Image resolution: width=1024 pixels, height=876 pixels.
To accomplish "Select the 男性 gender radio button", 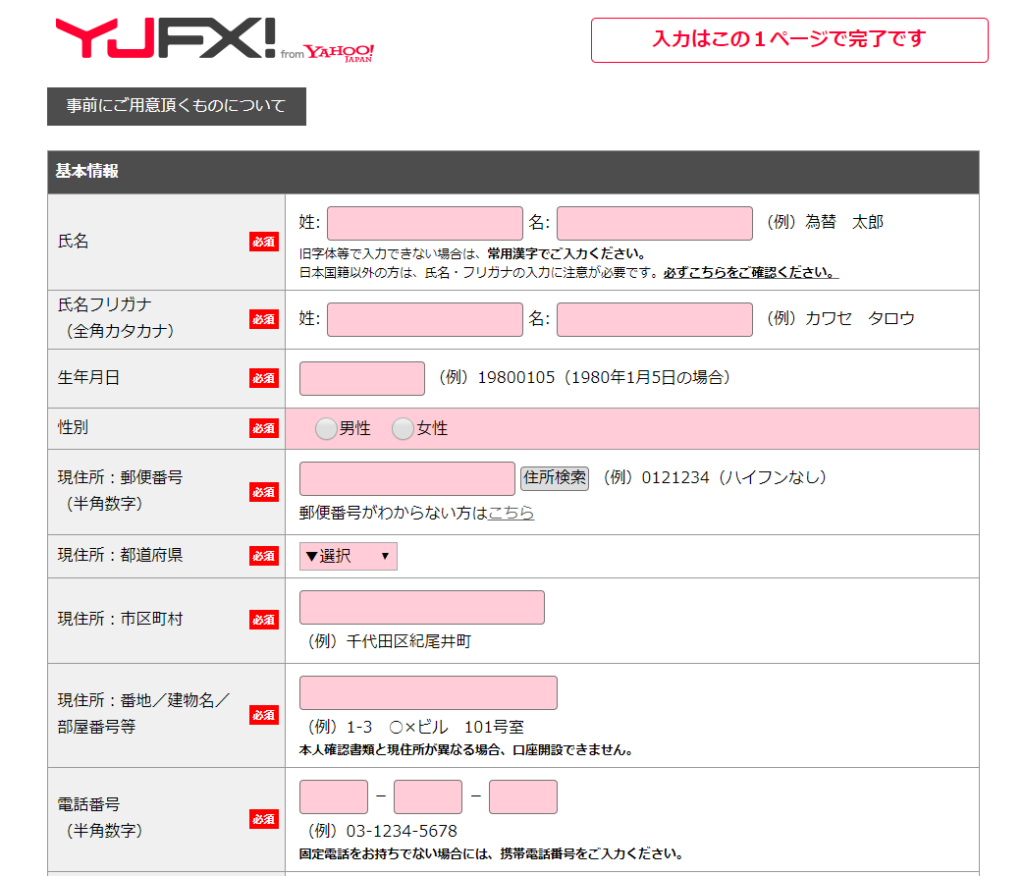I will (326, 428).
